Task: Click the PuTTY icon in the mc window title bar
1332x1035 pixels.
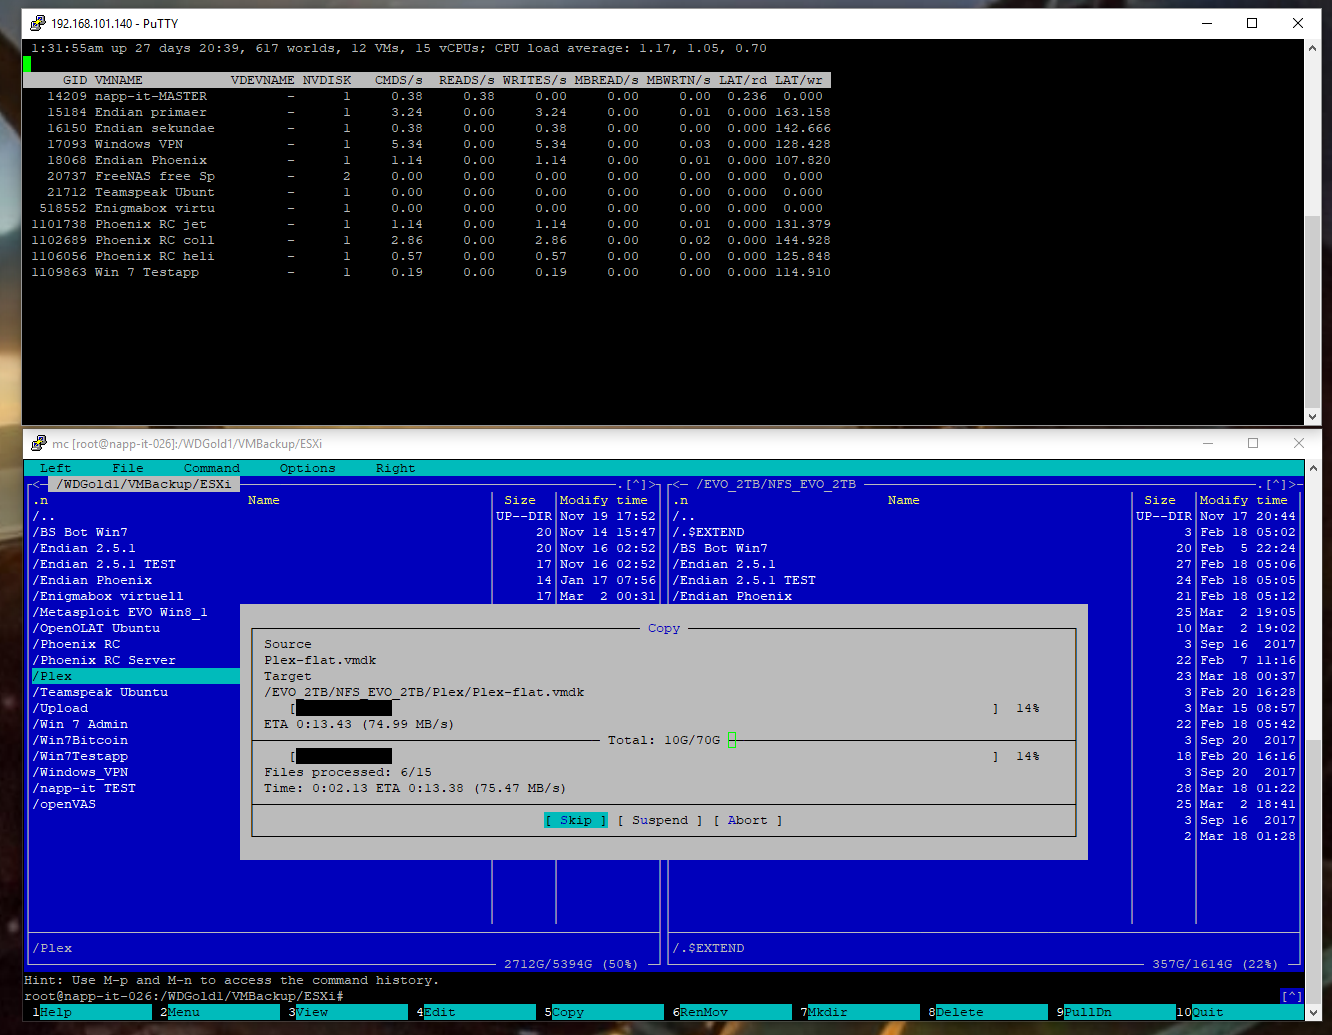Action: coord(38,443)
